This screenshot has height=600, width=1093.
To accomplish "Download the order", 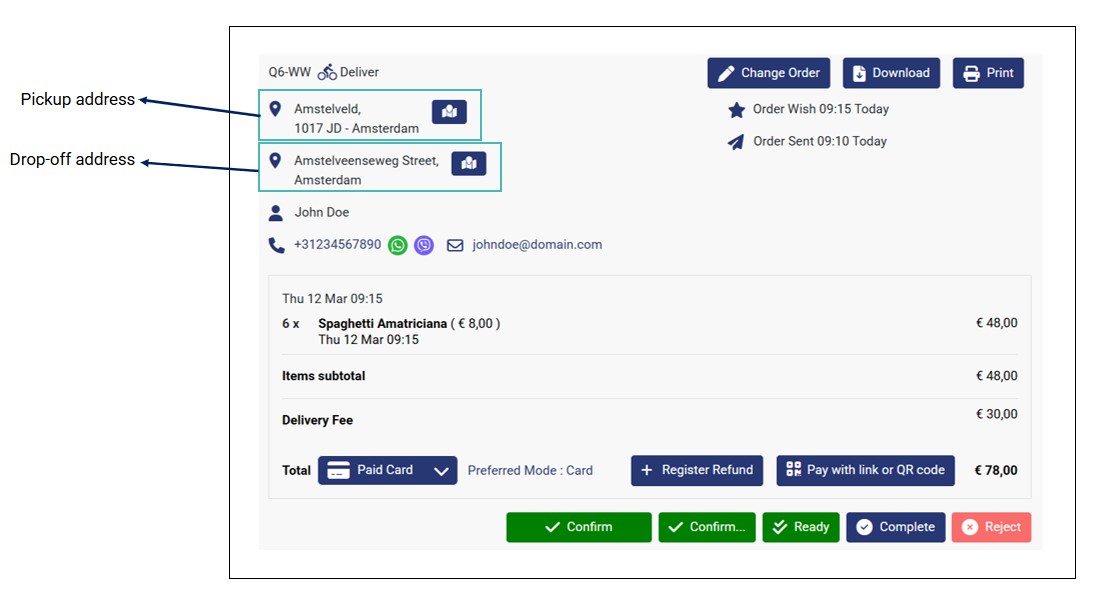I will pos(891,73).
